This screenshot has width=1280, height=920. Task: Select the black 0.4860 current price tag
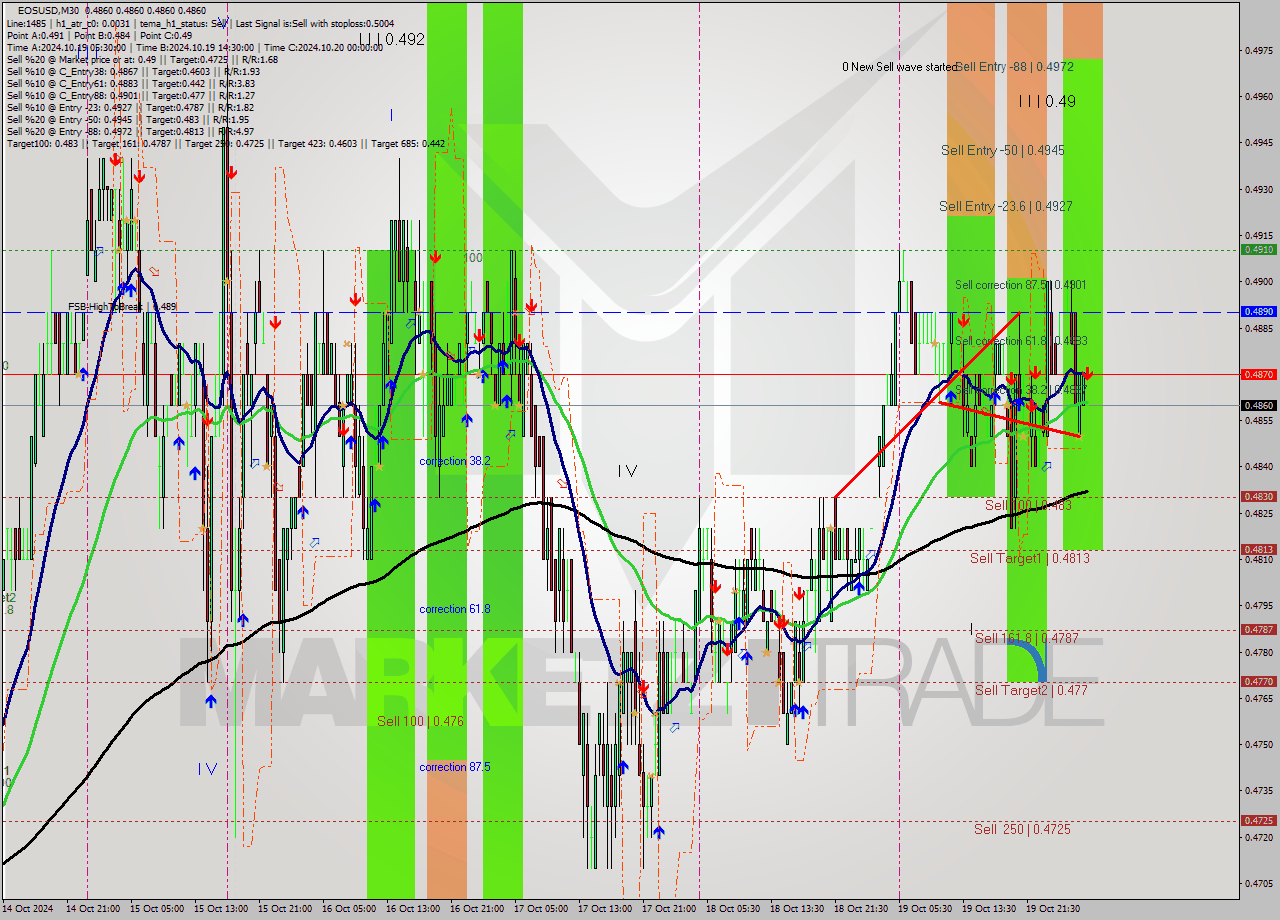[1258, 405]
